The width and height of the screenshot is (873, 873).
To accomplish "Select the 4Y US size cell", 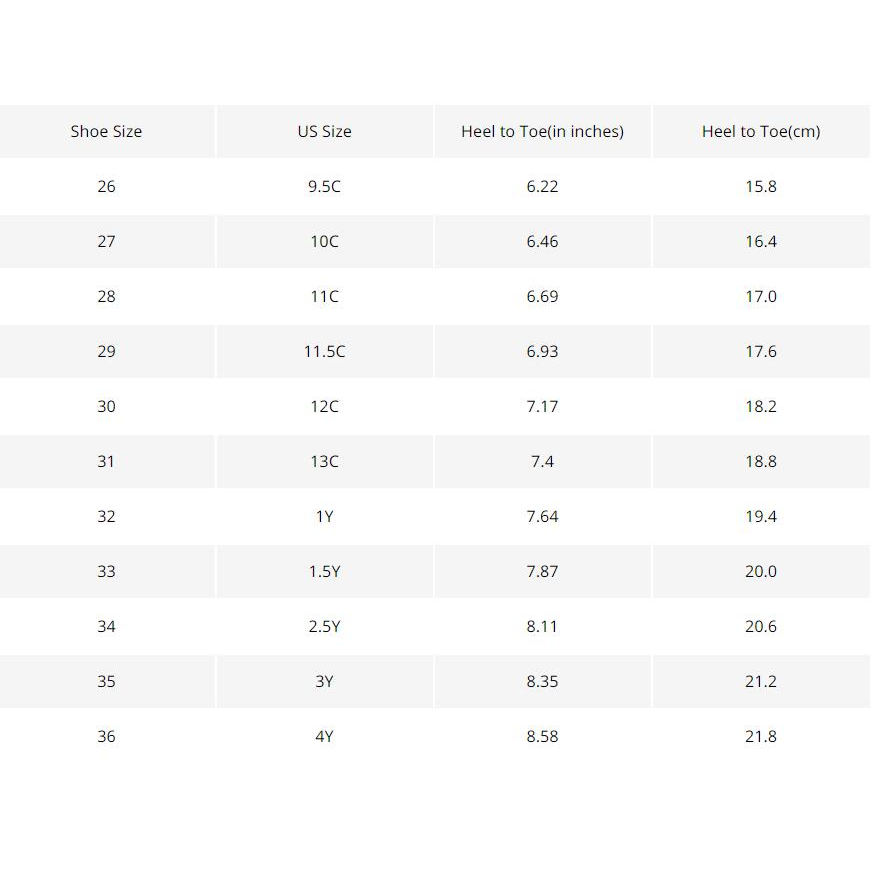I will (325, 737).
